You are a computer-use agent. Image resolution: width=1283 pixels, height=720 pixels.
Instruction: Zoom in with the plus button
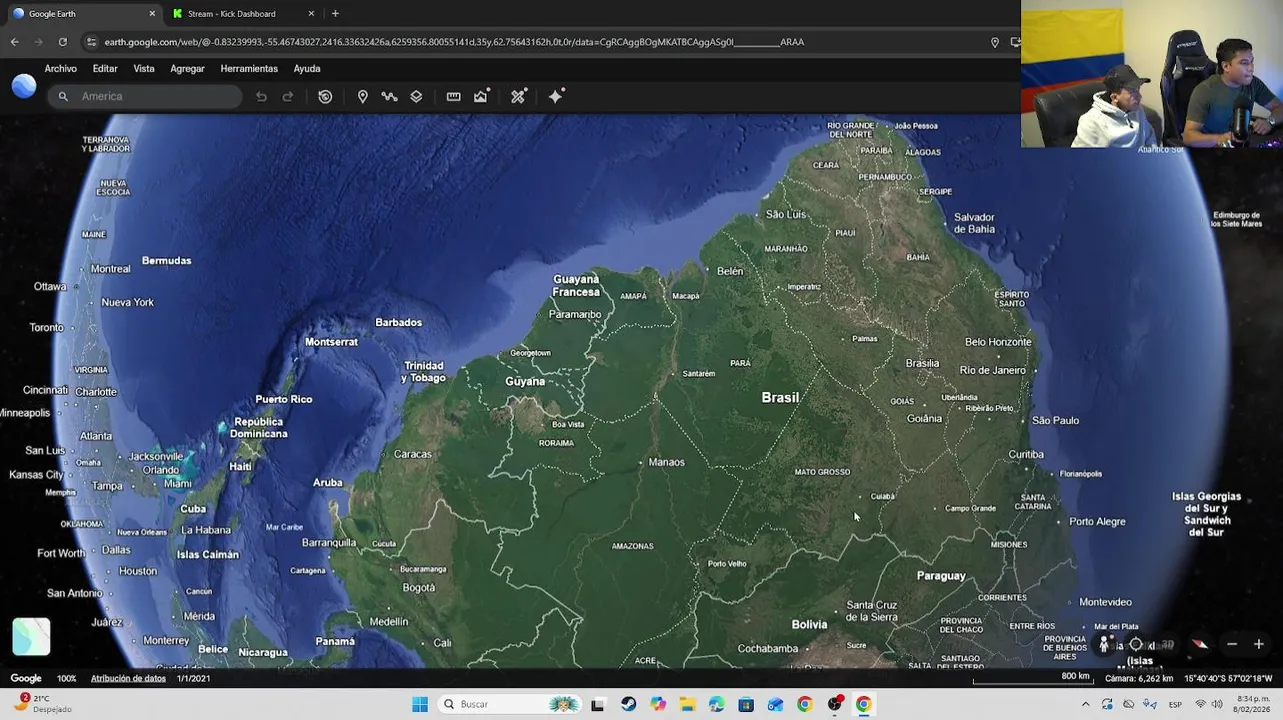1259,645
